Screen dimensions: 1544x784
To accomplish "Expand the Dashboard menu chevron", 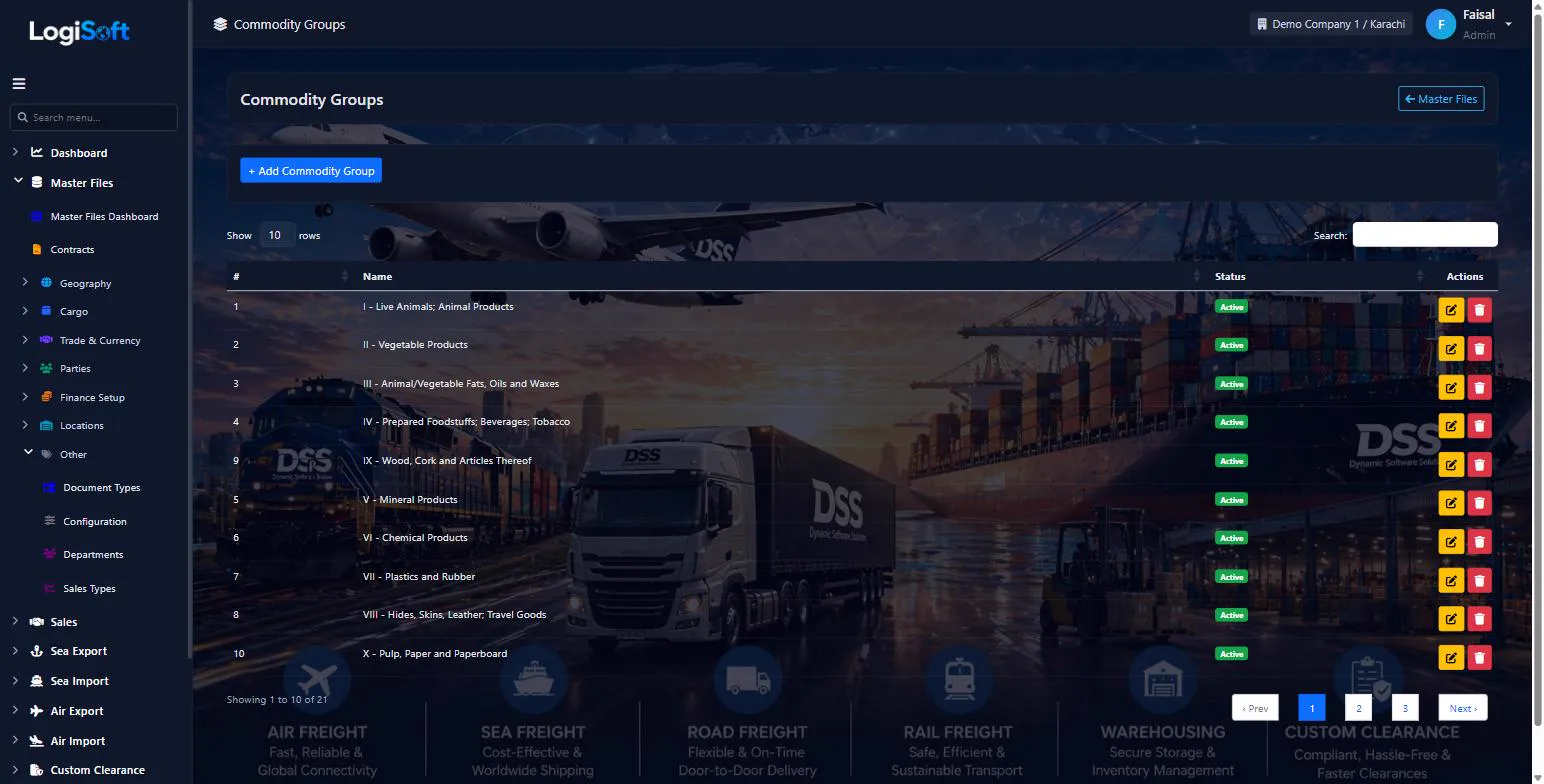I will click(x=15, y=152).
